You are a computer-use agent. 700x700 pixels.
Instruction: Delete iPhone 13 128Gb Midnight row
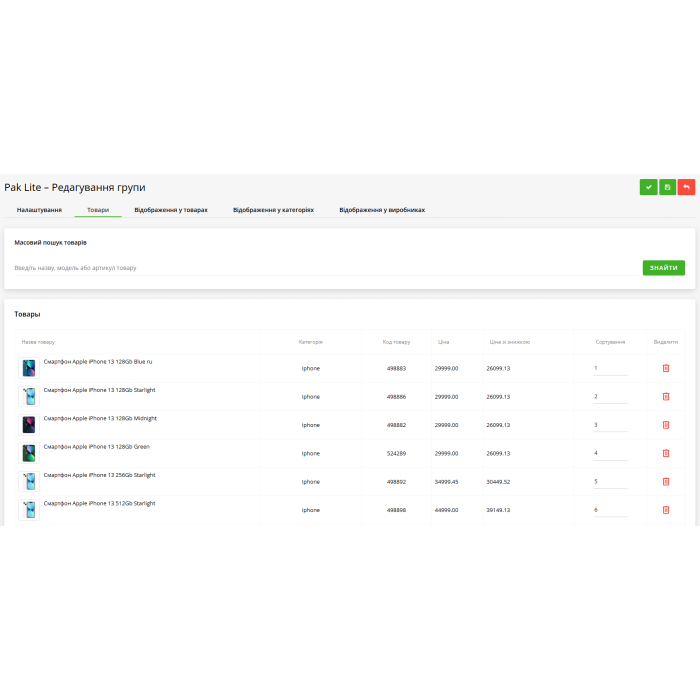point(666,425)
